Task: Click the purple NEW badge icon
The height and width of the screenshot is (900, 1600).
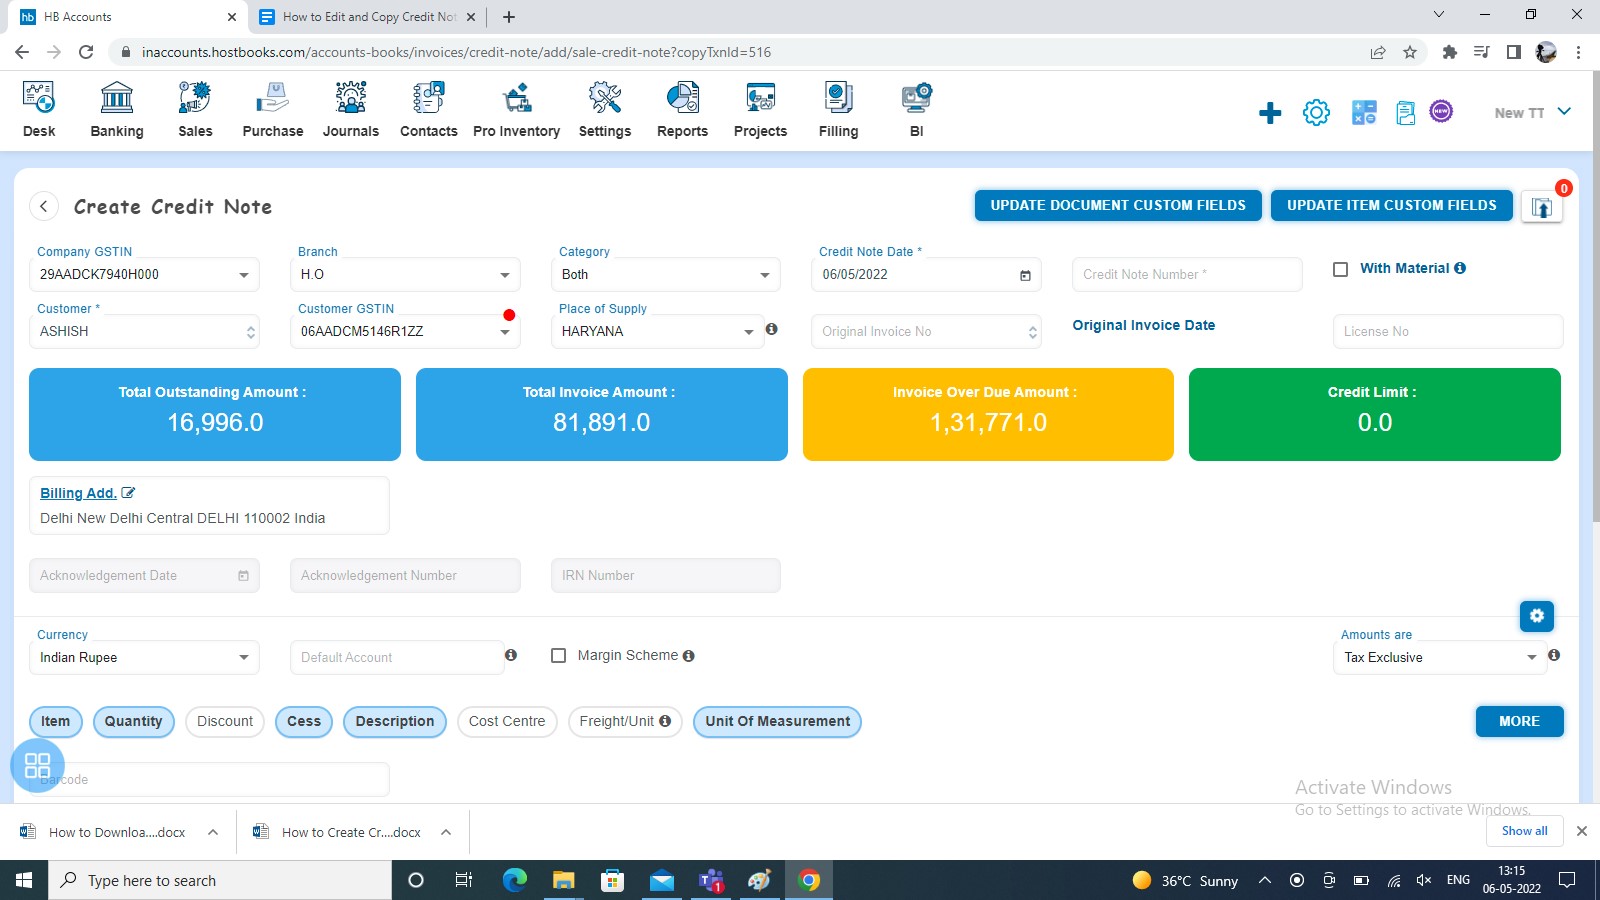Action: click(1441, 111)
